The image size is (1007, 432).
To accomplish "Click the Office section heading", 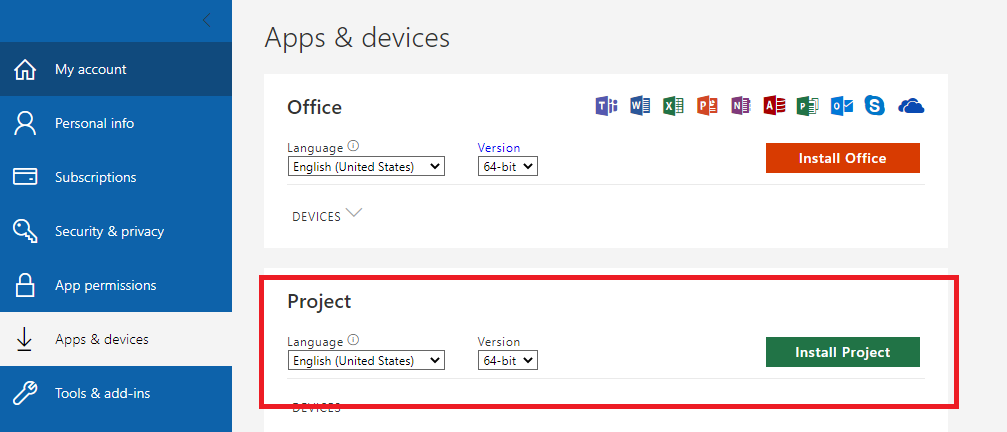I will 315,107.
